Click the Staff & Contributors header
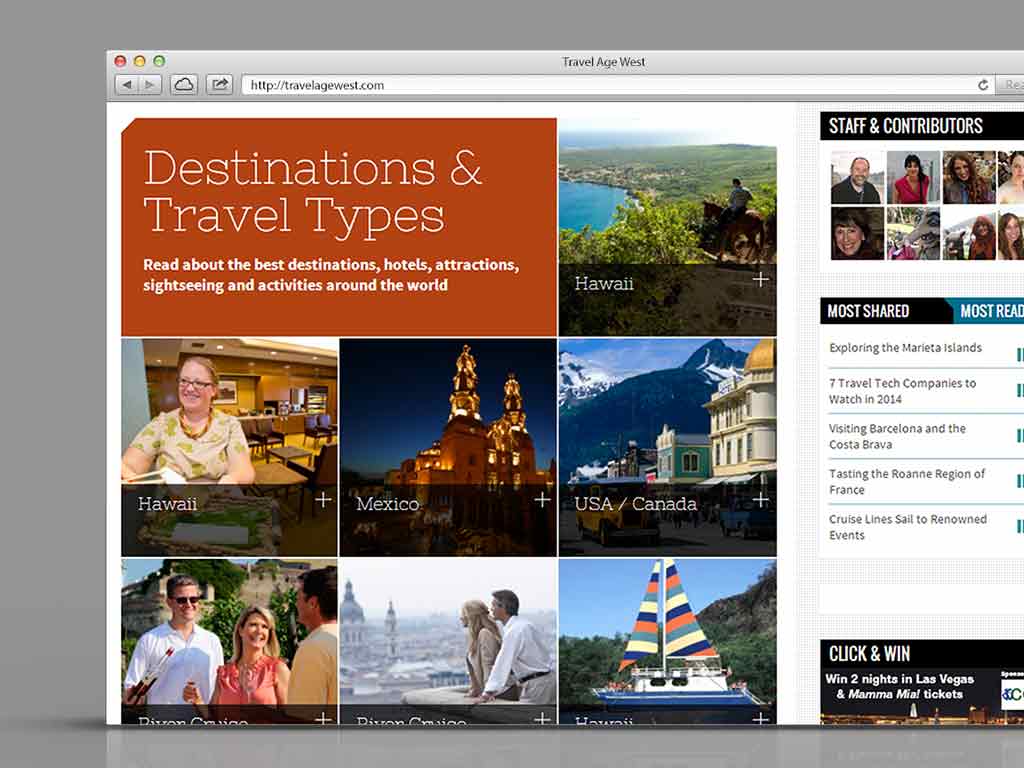The image size is (1024, 768). pyautogui.click(x=922, y=125)
